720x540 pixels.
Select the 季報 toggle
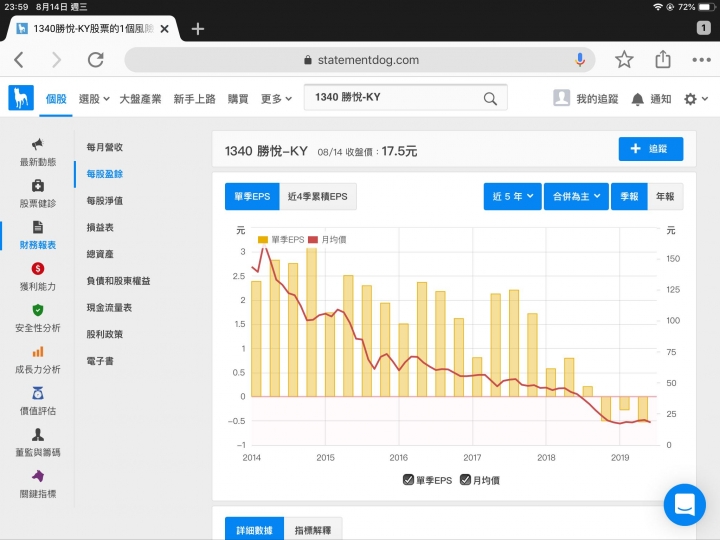629,197
